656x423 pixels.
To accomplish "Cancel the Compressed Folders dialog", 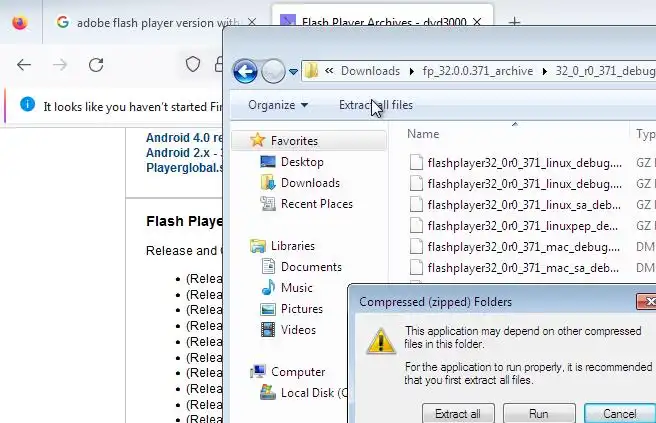I will 620,413.
